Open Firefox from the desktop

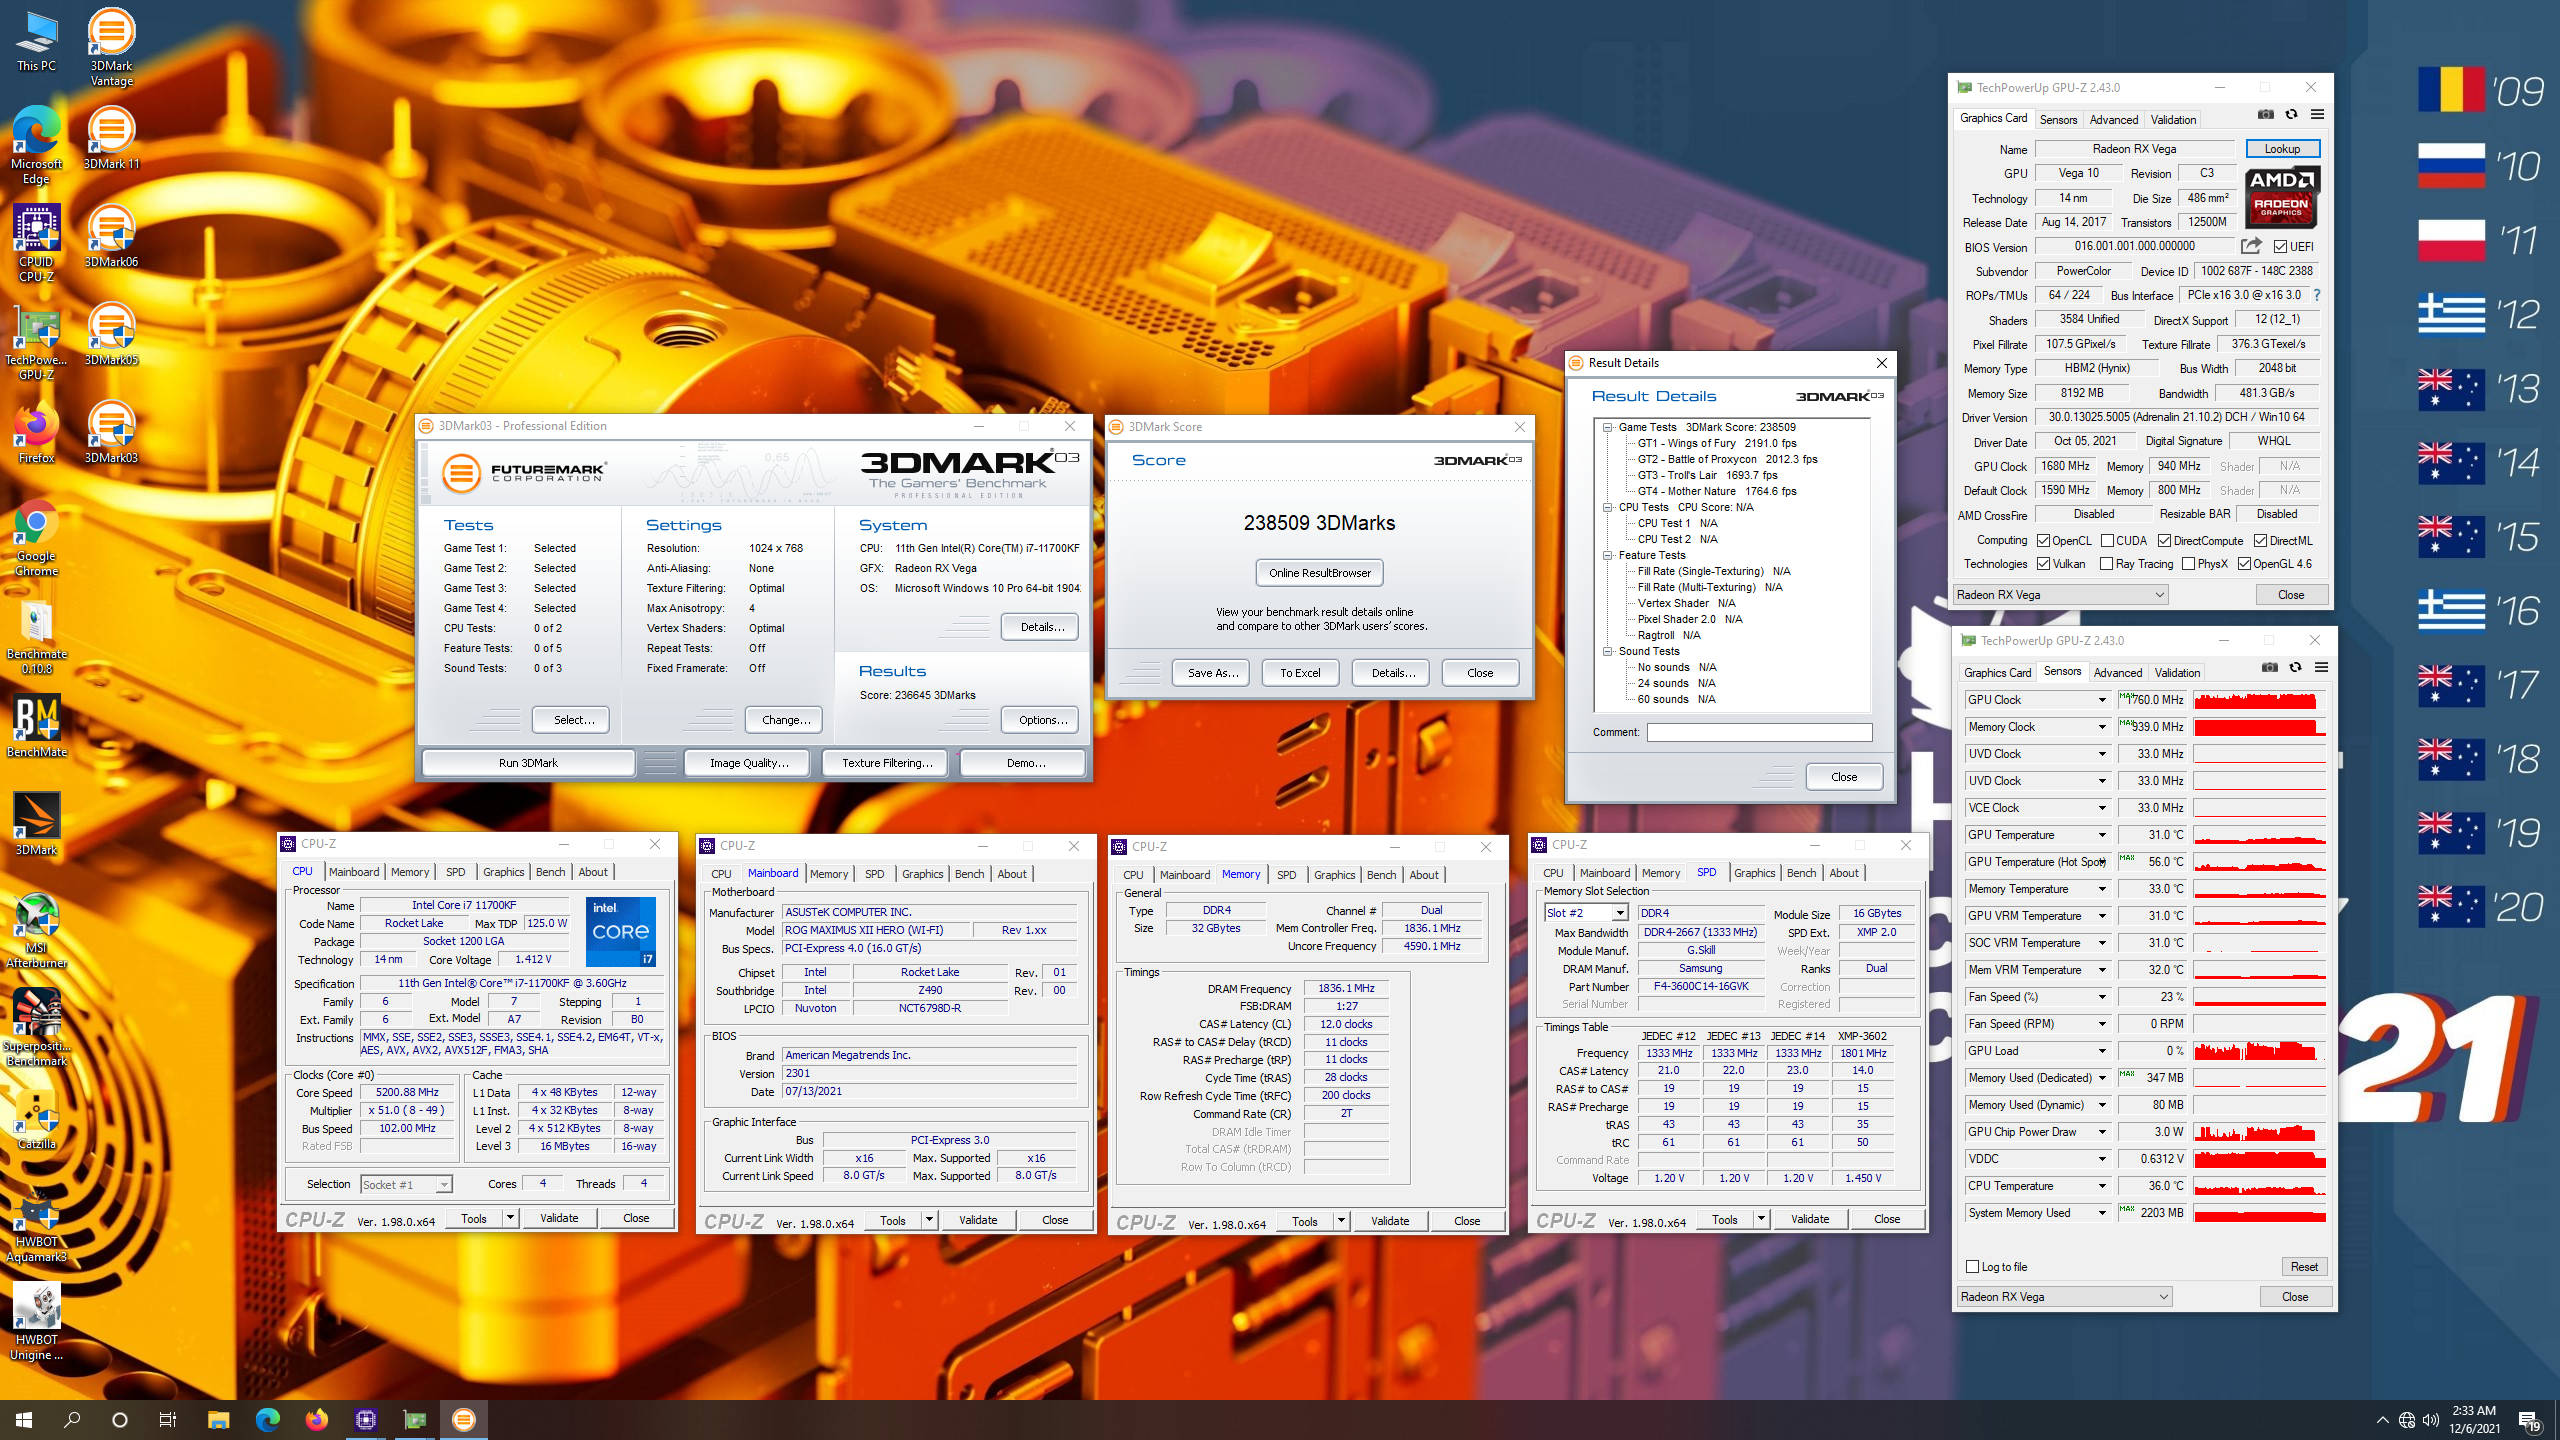point(37,432)
